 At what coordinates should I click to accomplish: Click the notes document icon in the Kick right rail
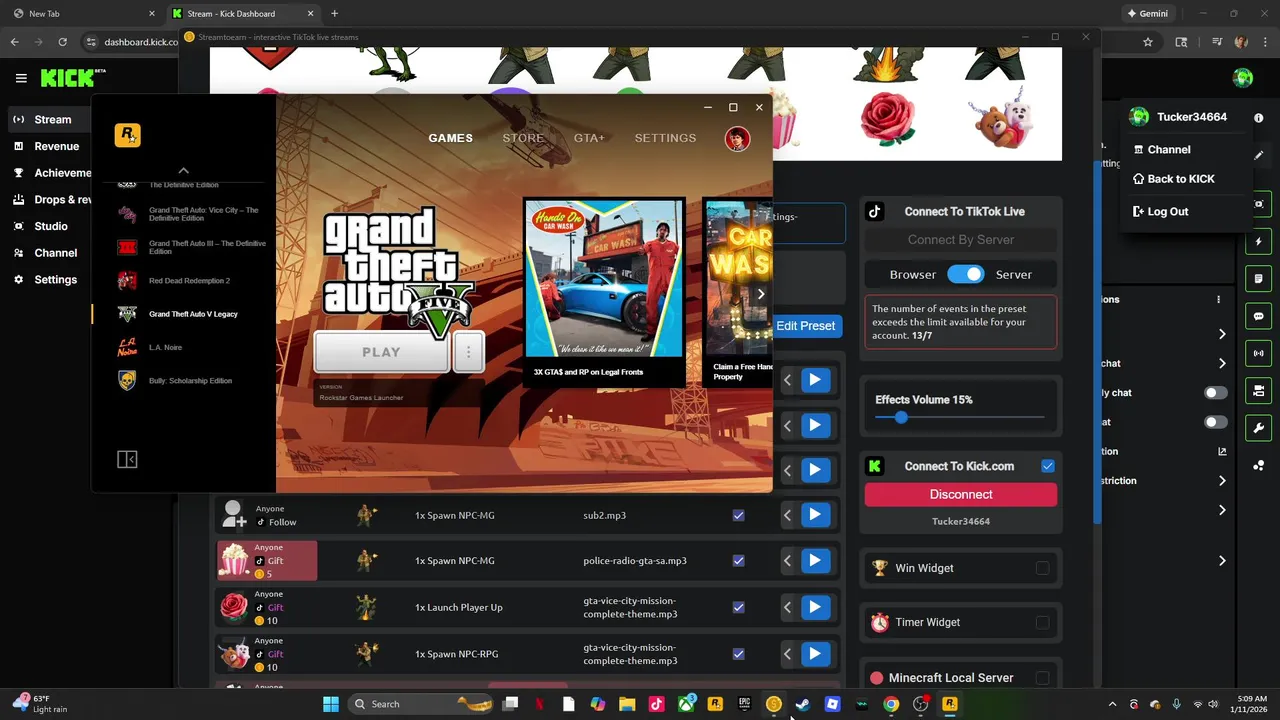tap(1259, 279)
